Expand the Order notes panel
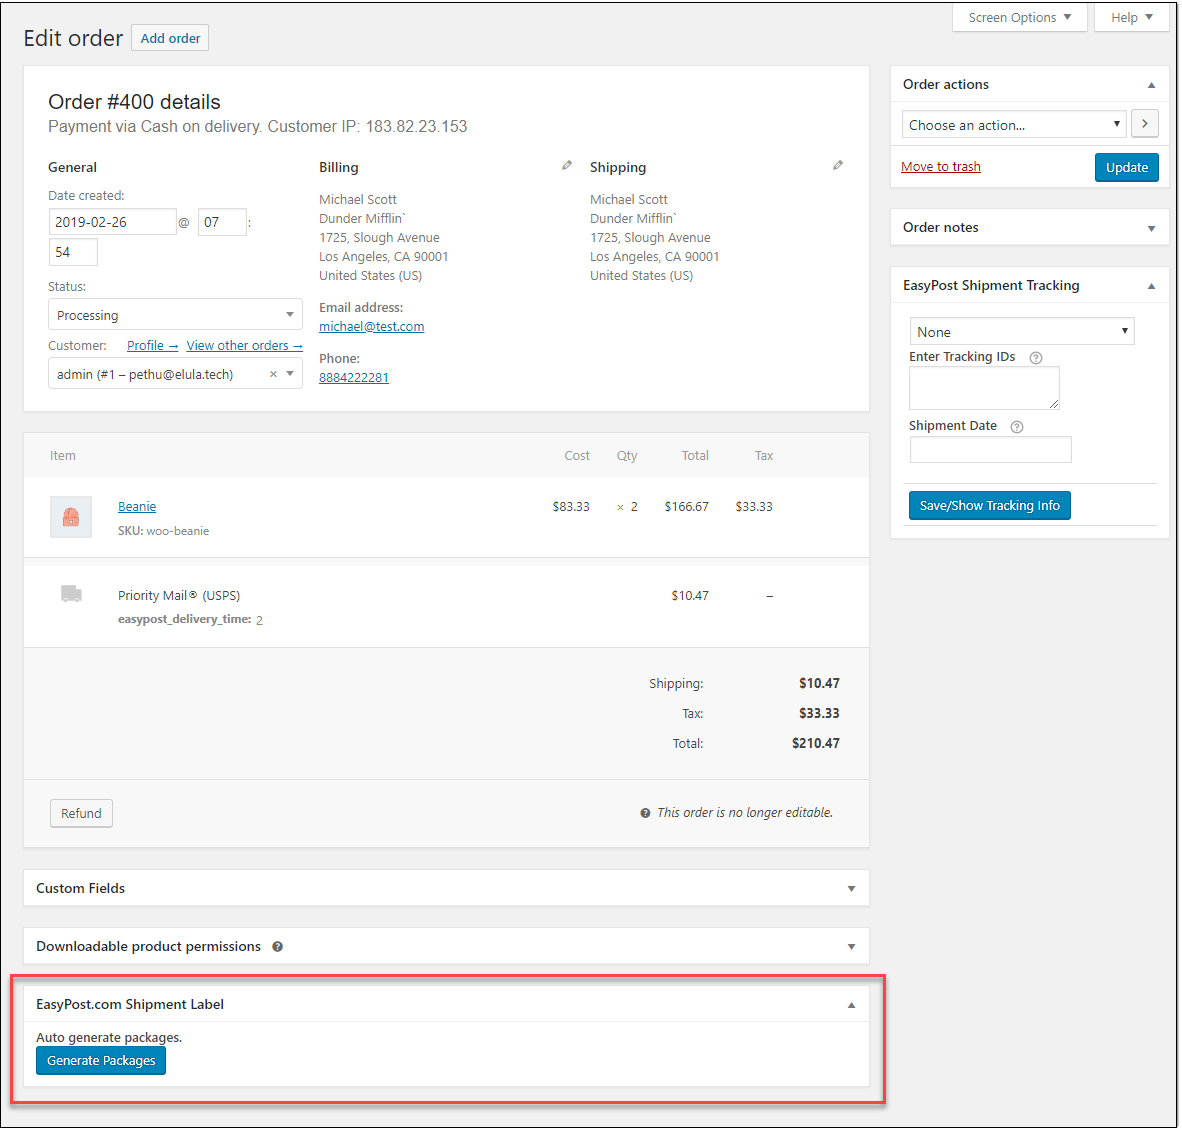This screenshot has width=1182, height=1131. [1151, 228]
